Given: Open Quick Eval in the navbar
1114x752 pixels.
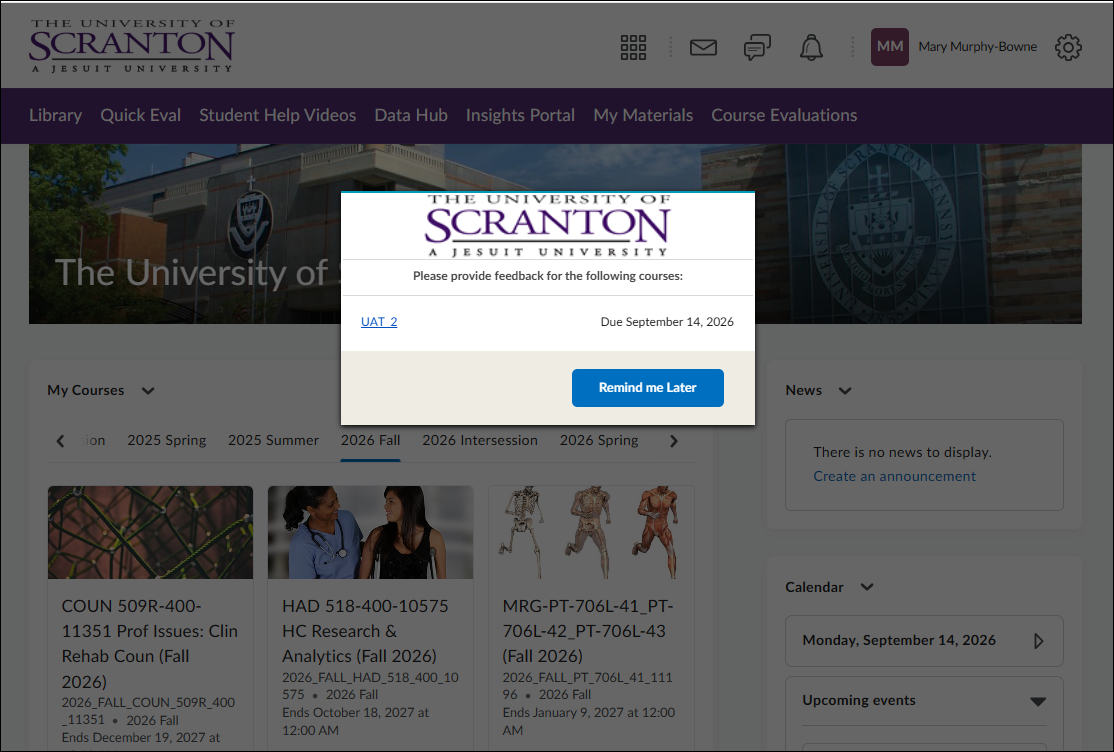Looking at the screenshot, I should pyautogui.click(x=141, y=115).
